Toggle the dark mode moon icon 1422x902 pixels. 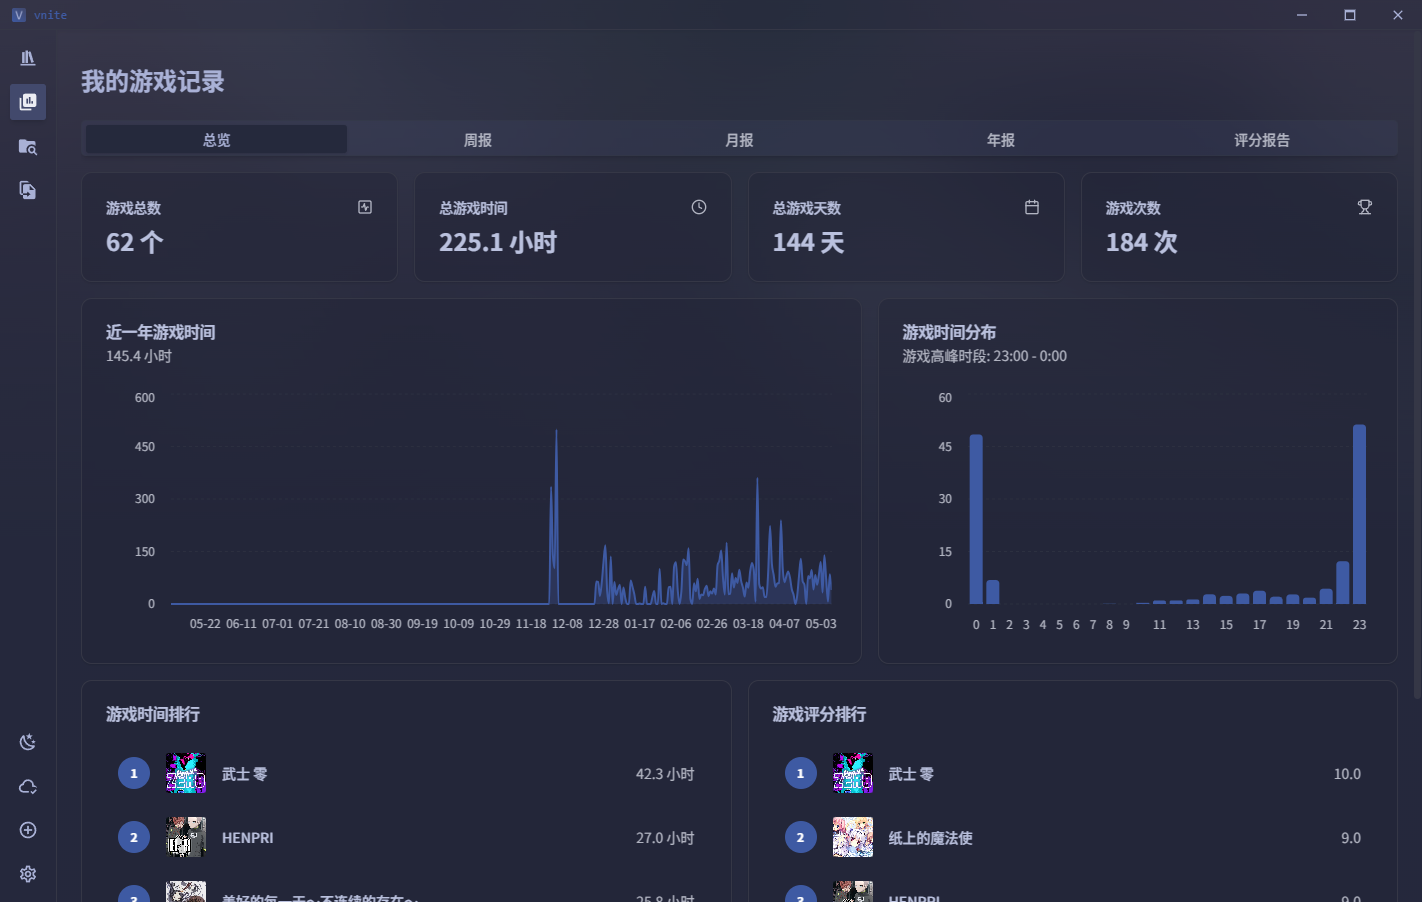click(x=28, y=742)
